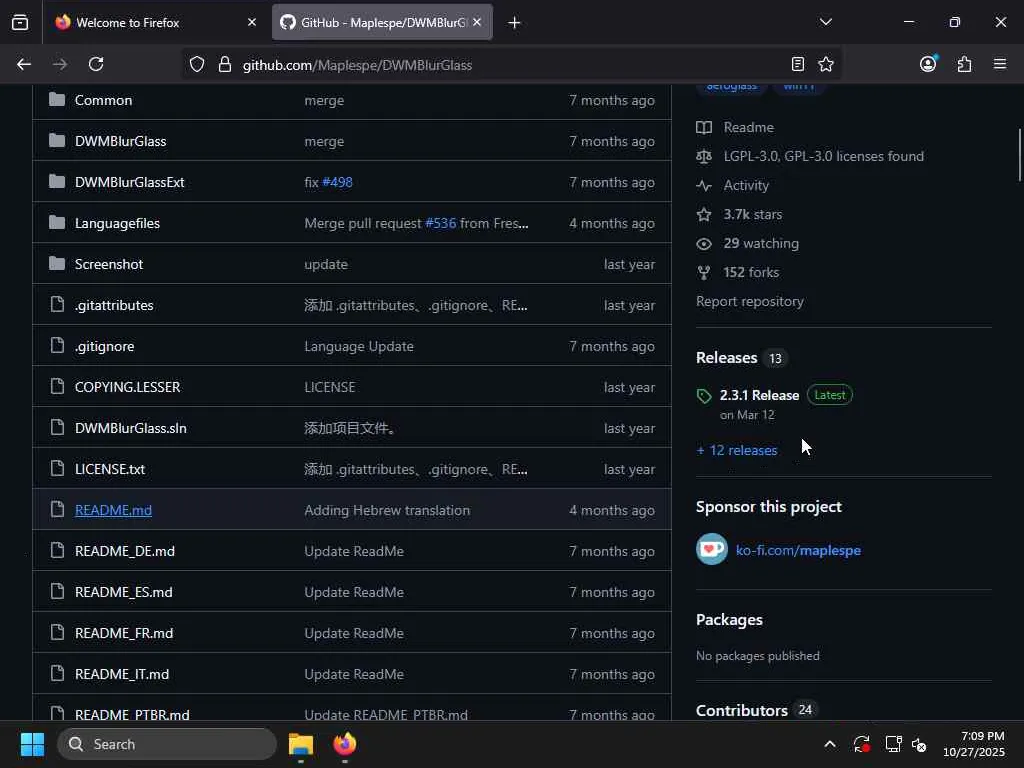Image resolution: width=1024 pixels, height=768 pixels.
Task: Open the README_FR.md file
Action: click(124, 633)
